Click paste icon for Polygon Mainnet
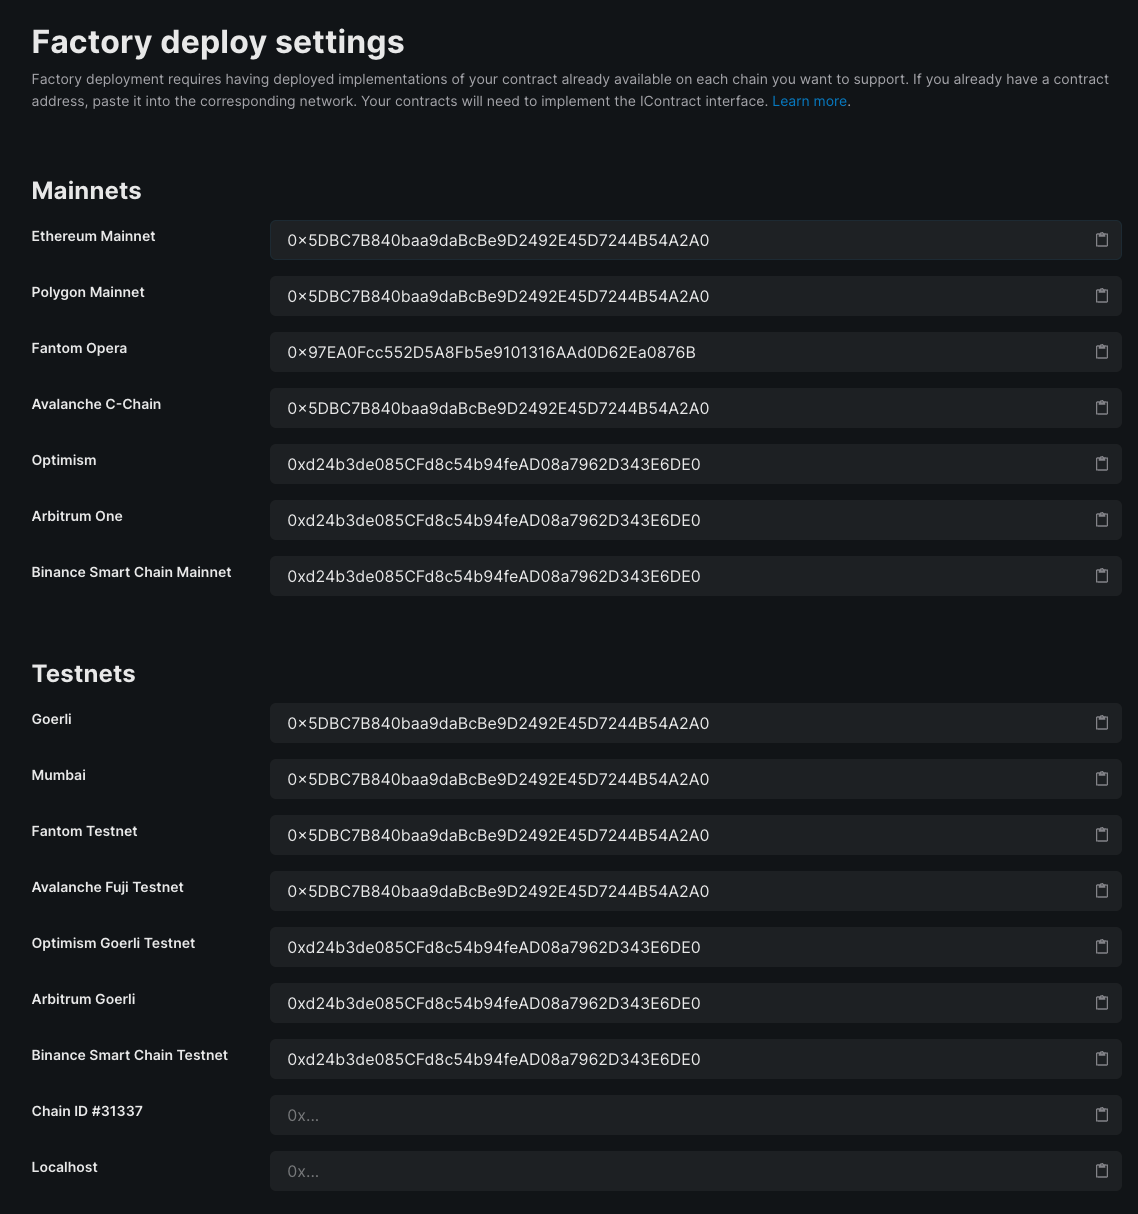The height and width of the screenshot is (1214, 1138). pos(1102,296)
